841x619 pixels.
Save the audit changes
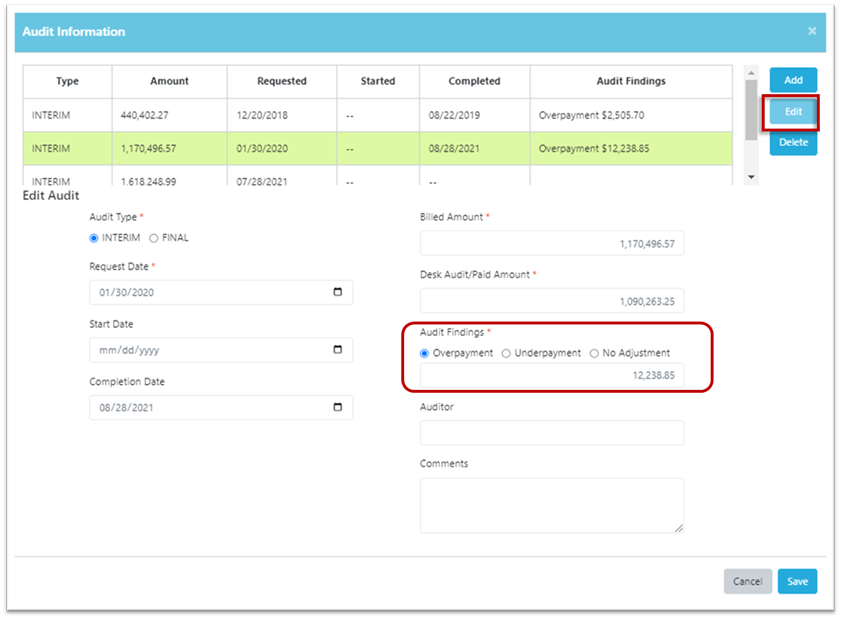(797, 581)
